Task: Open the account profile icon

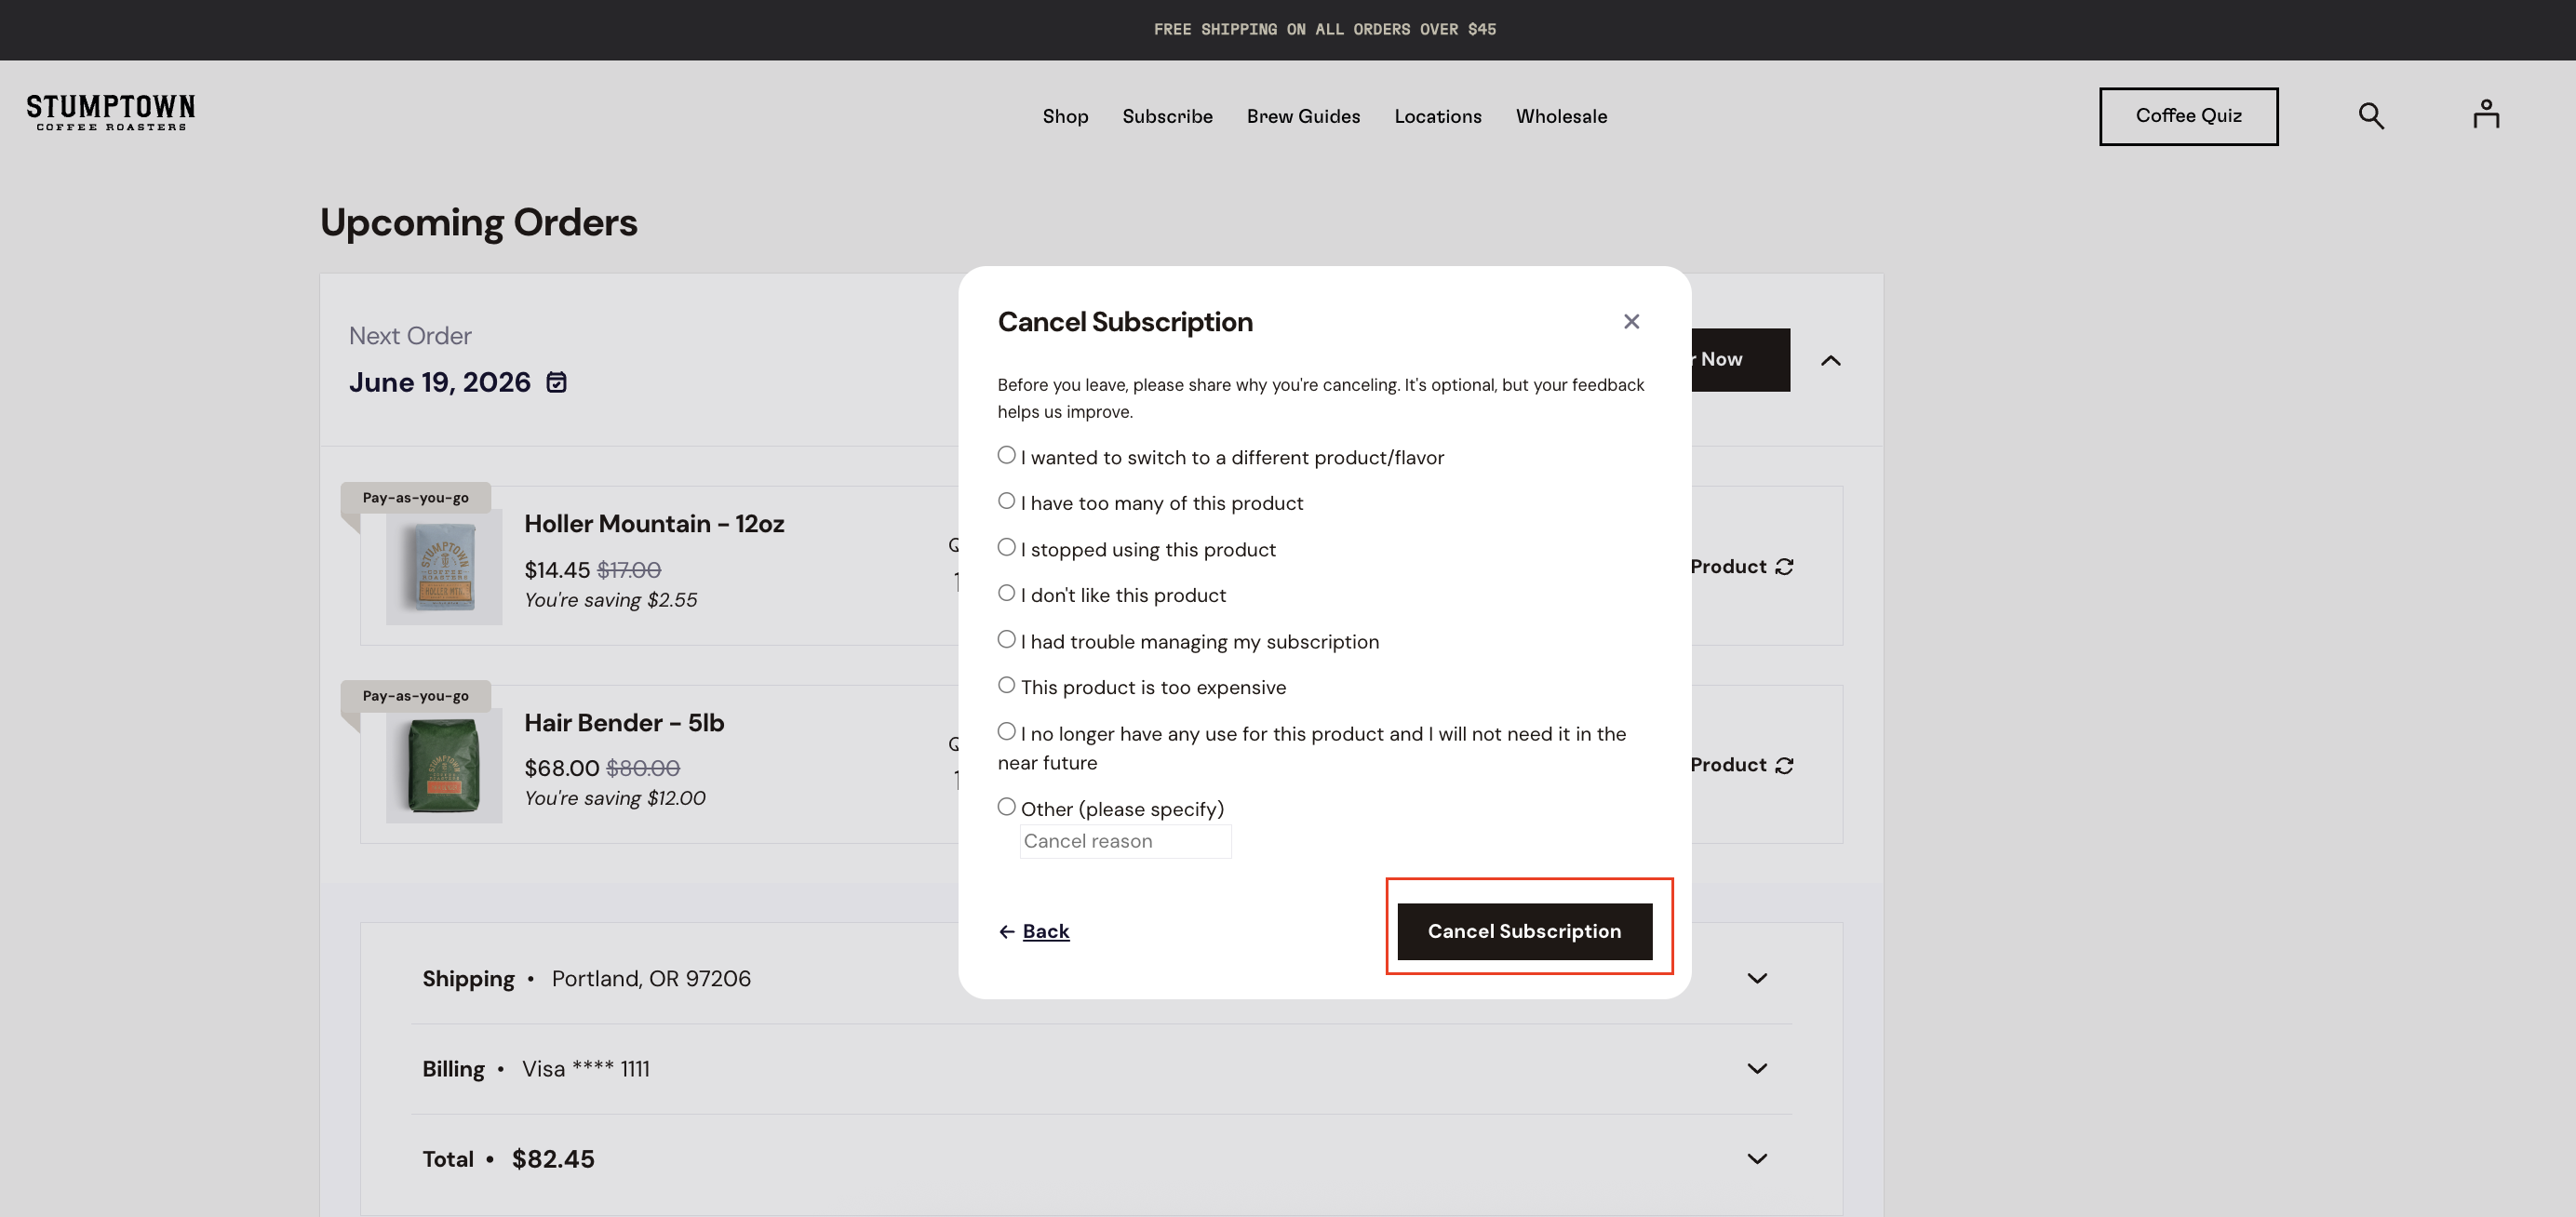Action: (2486, 114)
